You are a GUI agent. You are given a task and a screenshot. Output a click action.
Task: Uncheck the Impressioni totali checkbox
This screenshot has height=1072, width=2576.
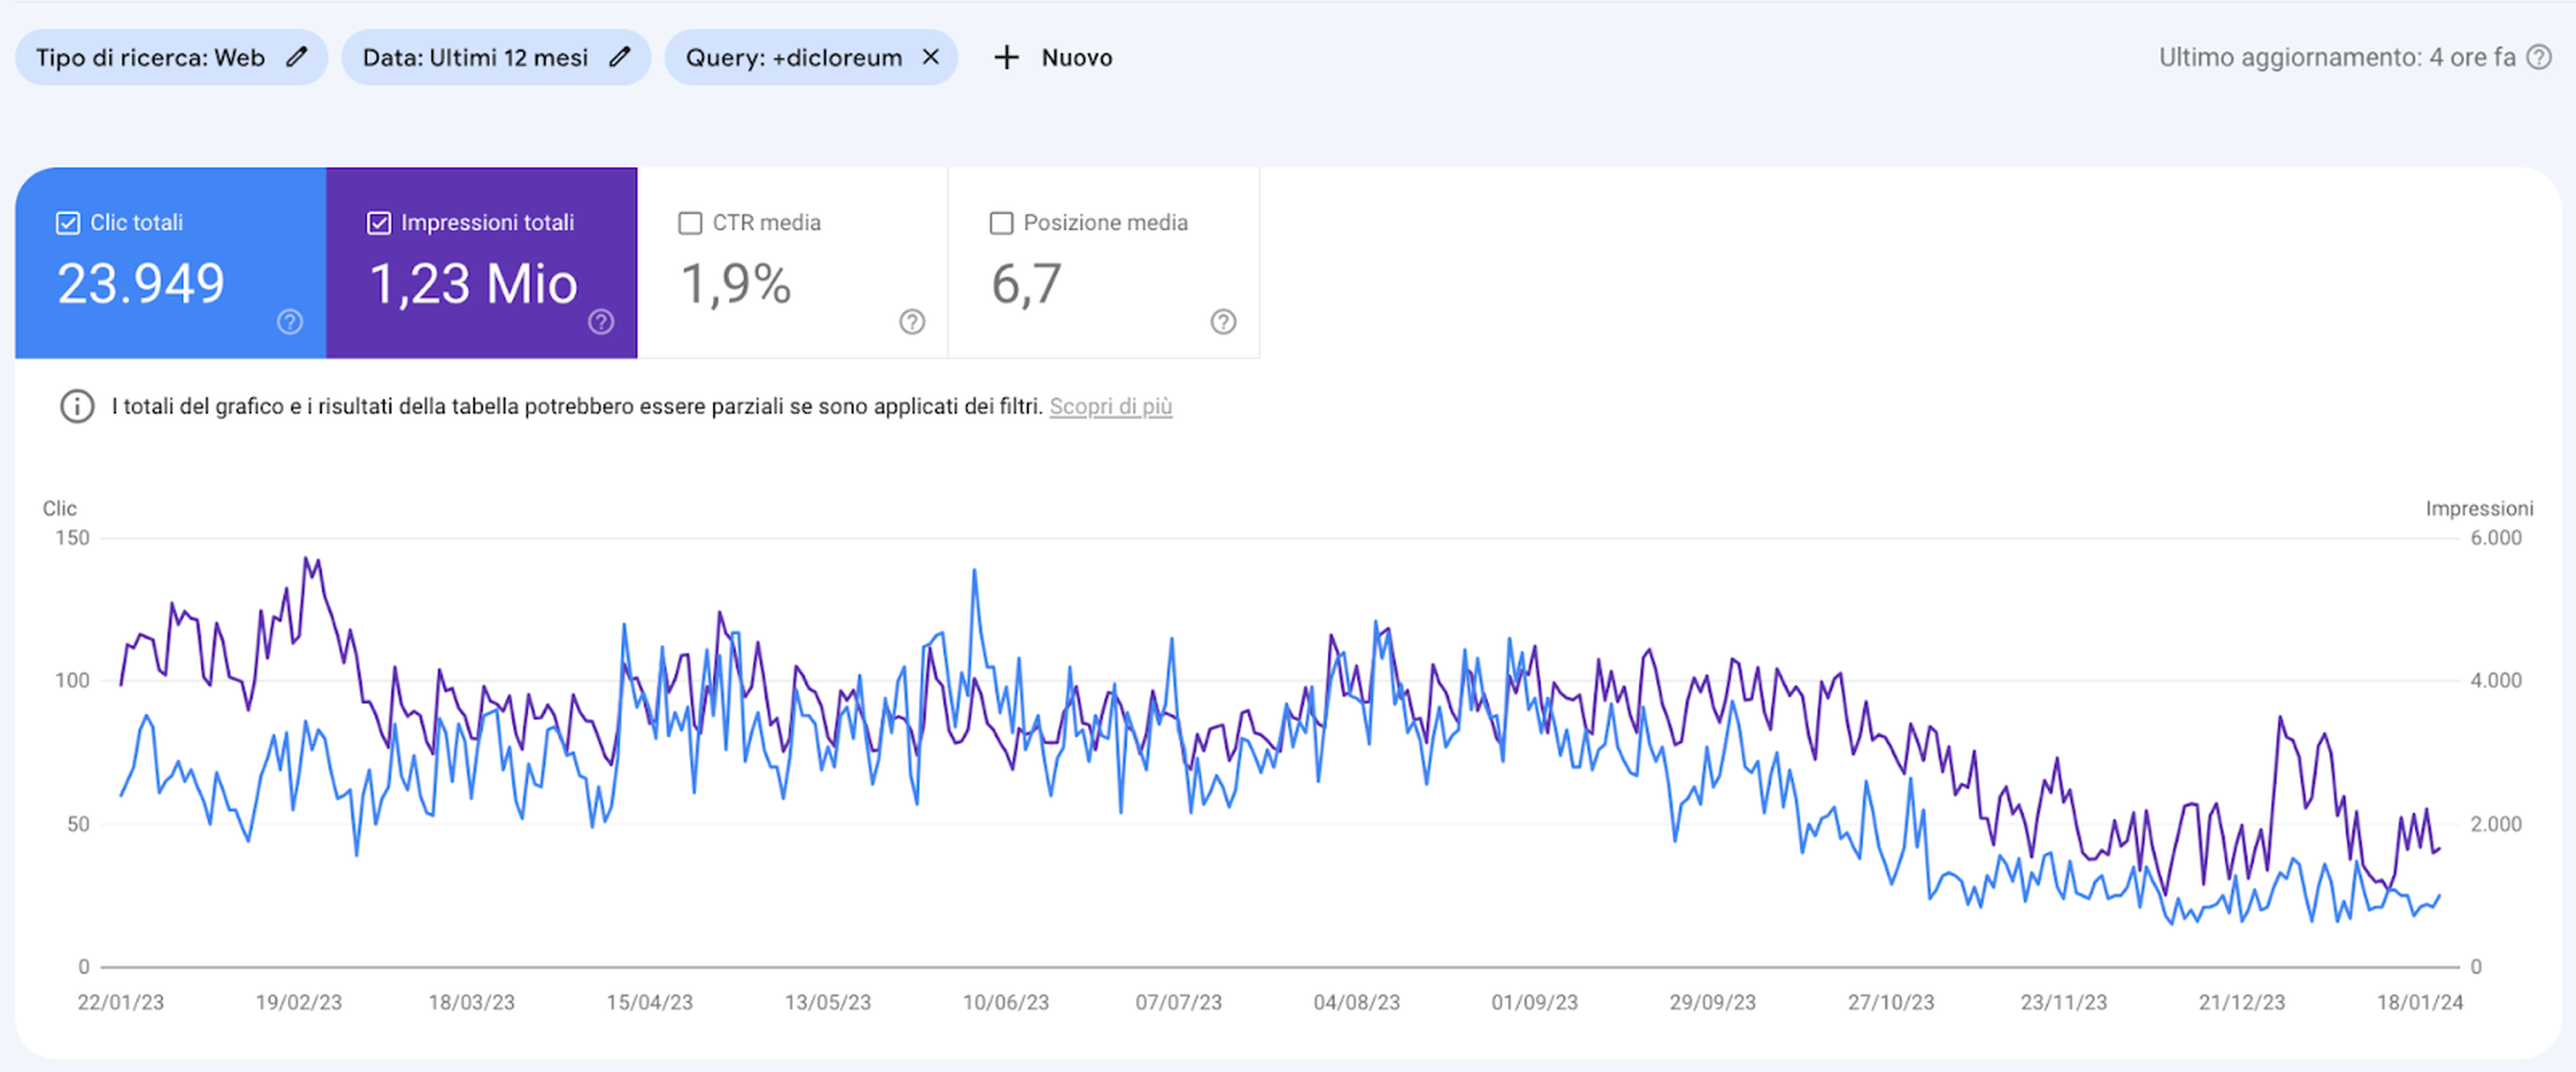[x=379, y=223]
